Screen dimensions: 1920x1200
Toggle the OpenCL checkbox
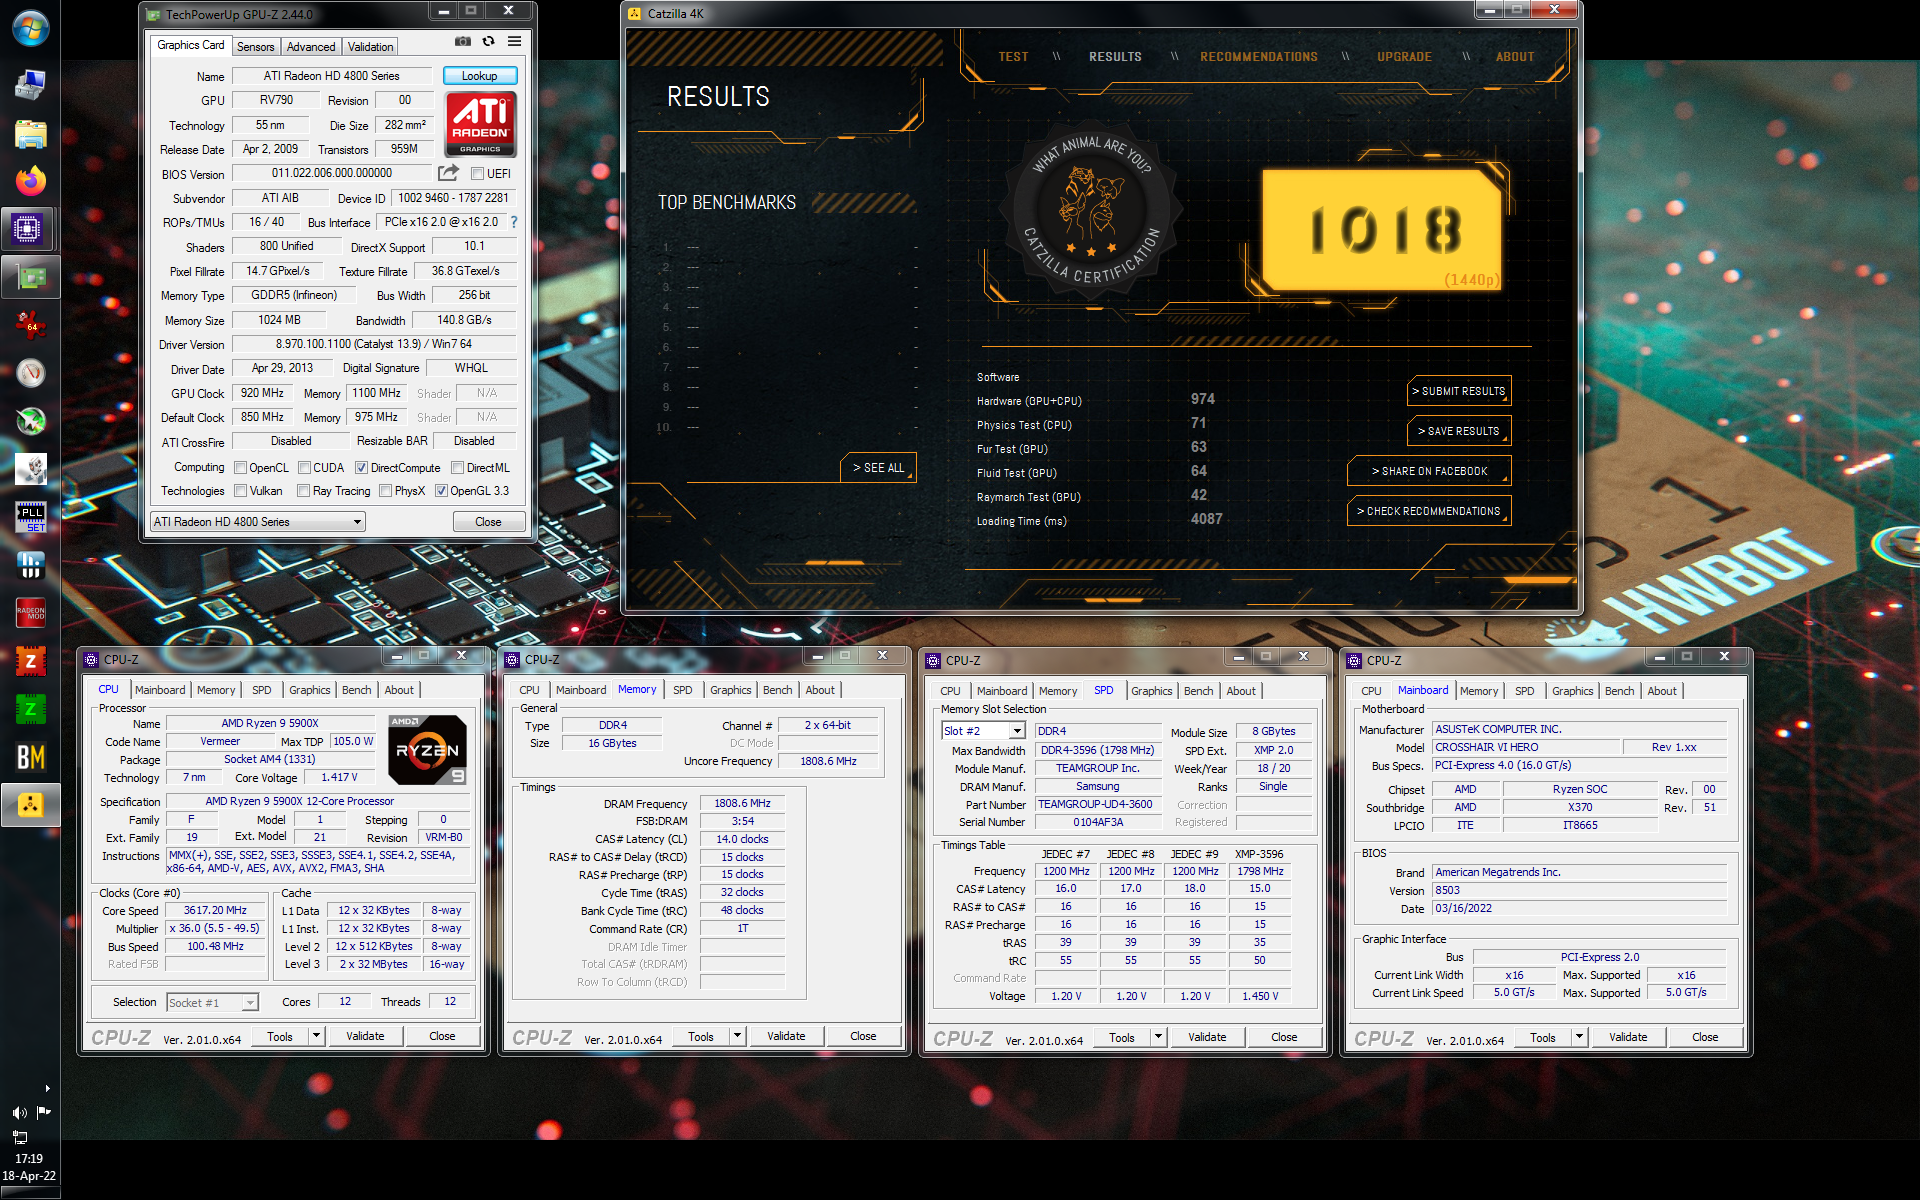click(x=240, y=468)
